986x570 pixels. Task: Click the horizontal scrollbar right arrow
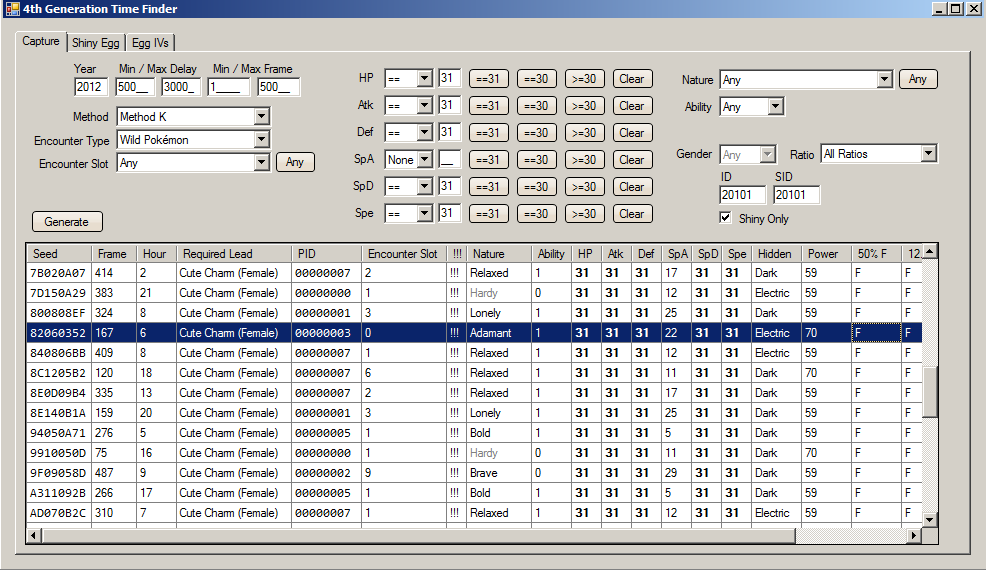pyautogui.click(x=914, y=535)
